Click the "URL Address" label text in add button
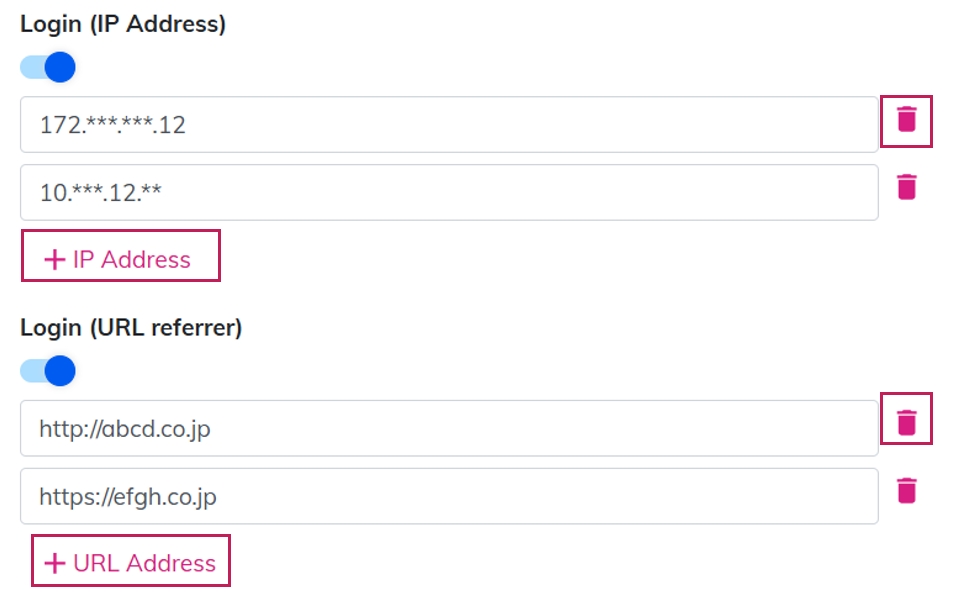Viewport: 955px width, 595px height. 144,564
